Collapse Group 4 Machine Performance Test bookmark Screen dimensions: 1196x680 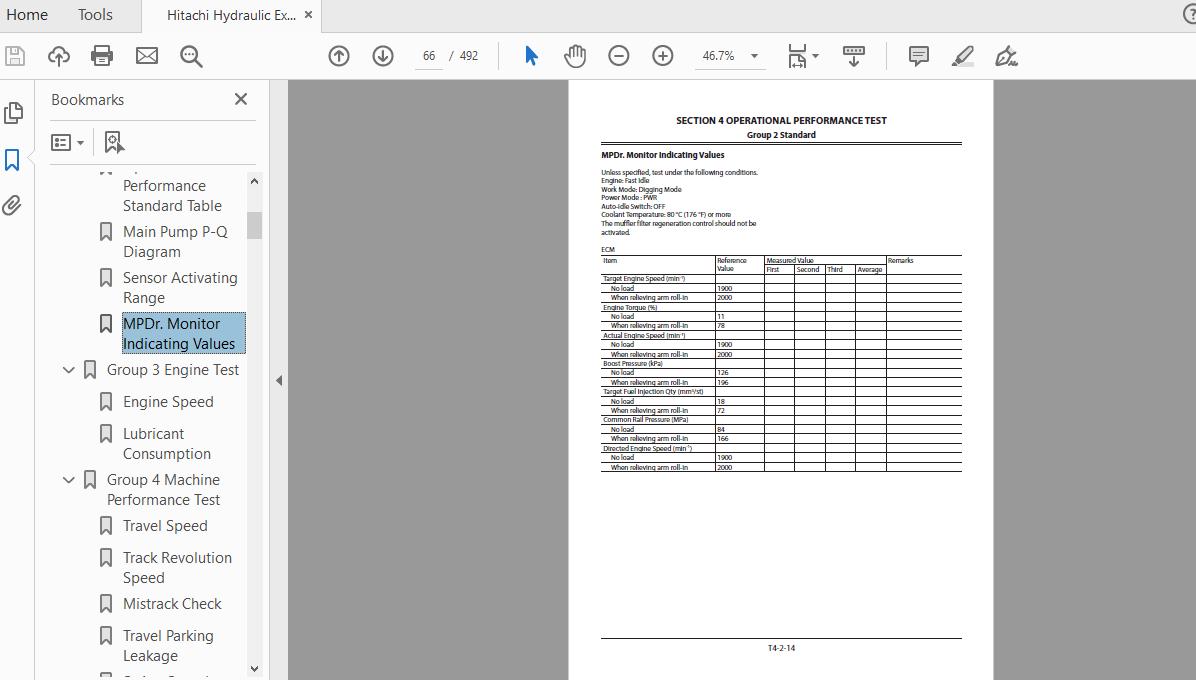pos(69,480)
